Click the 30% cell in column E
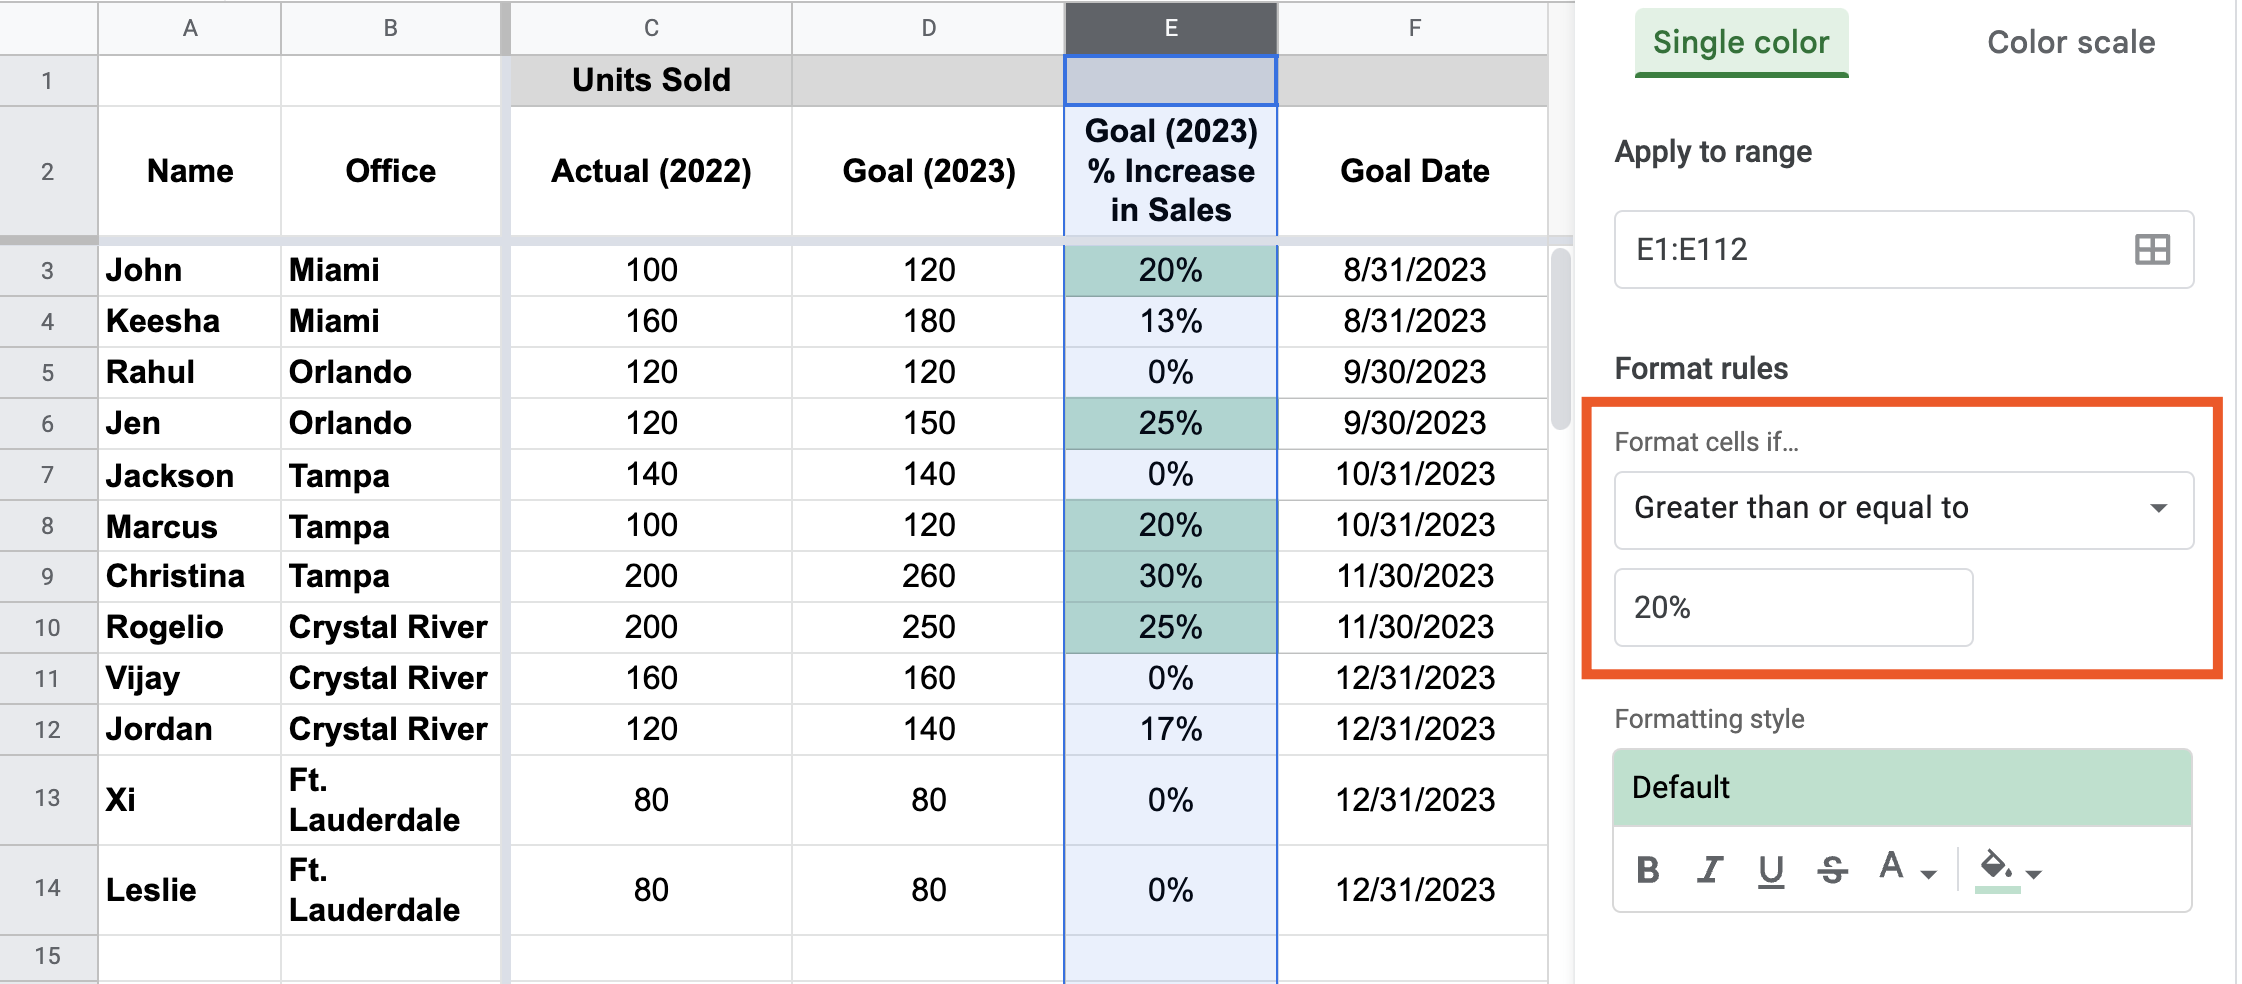Viewport: 2242px width, 984px height. click(1171, 576)
